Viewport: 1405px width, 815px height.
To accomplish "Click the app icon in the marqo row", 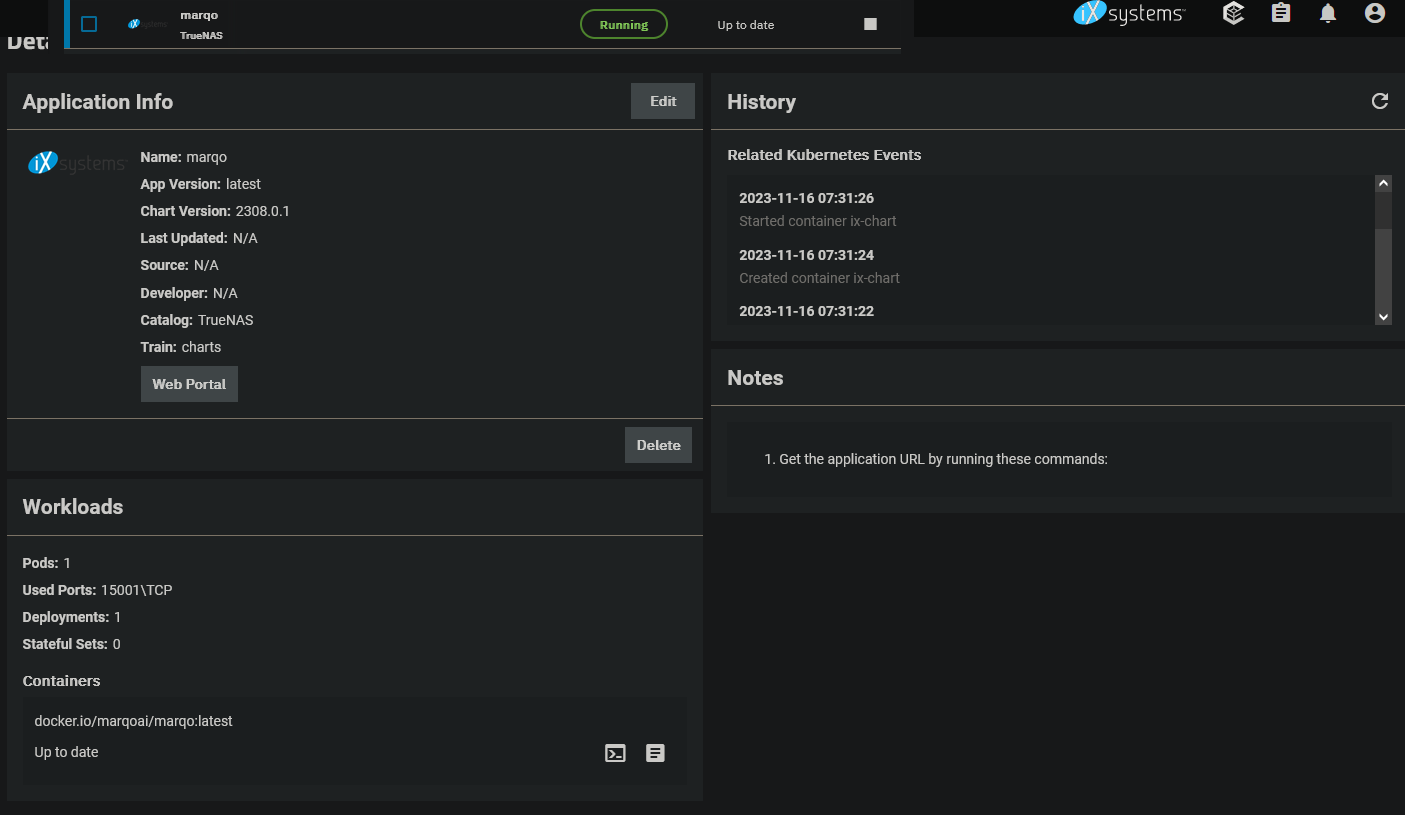I will tap(147, 24).
